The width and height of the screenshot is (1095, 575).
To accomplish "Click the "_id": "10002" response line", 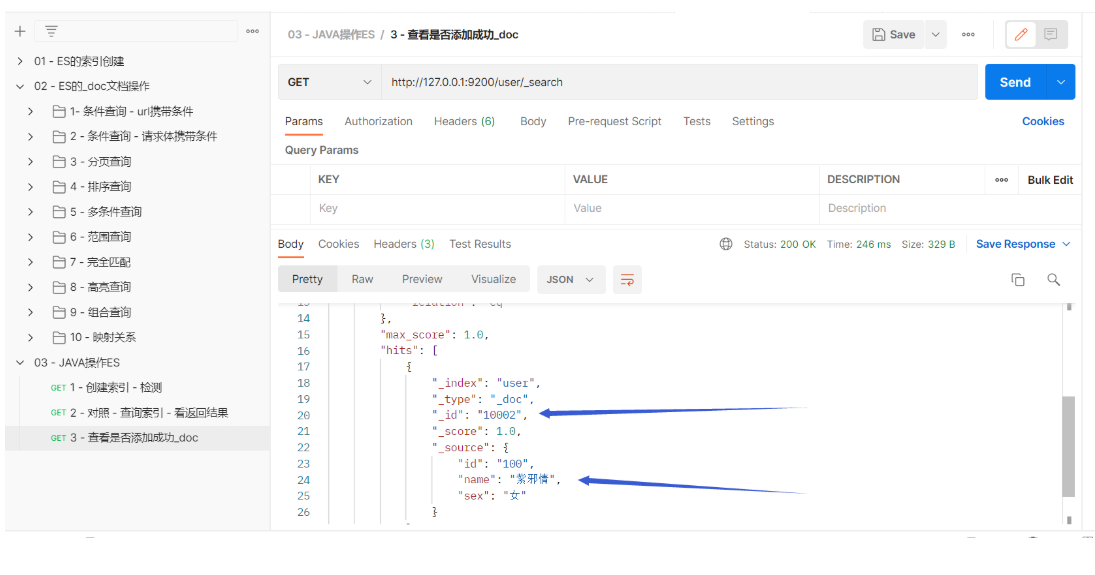I will [480, 416].
